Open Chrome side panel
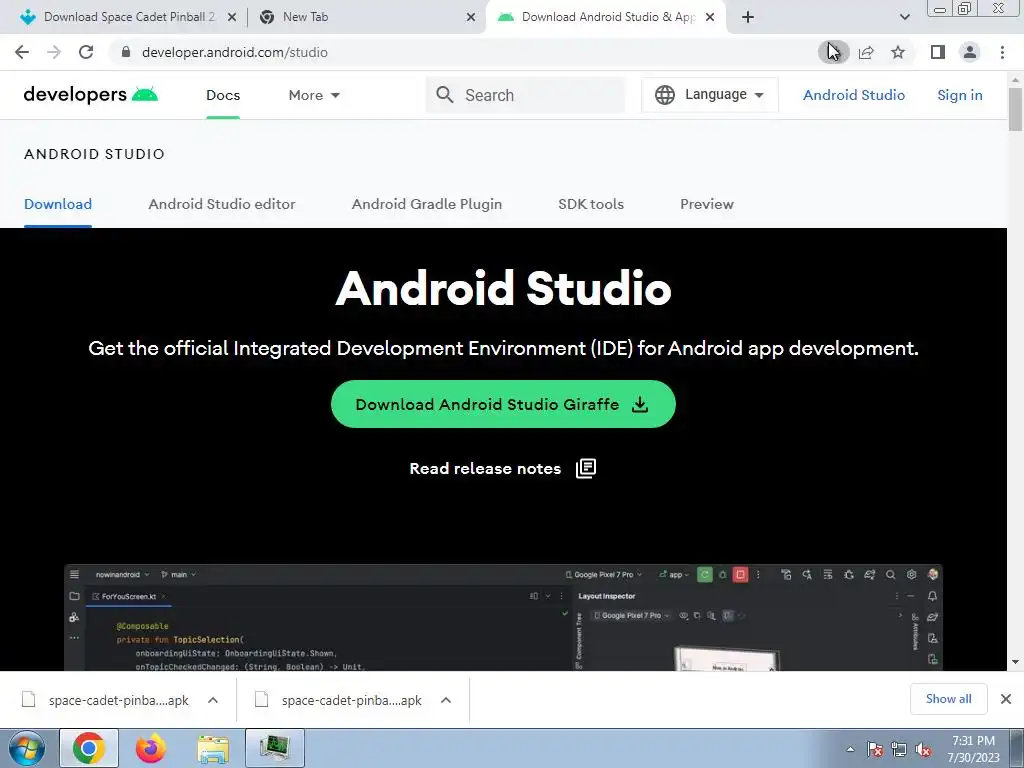The width and height of the screenshot is (1024, 768). point(938,52)
